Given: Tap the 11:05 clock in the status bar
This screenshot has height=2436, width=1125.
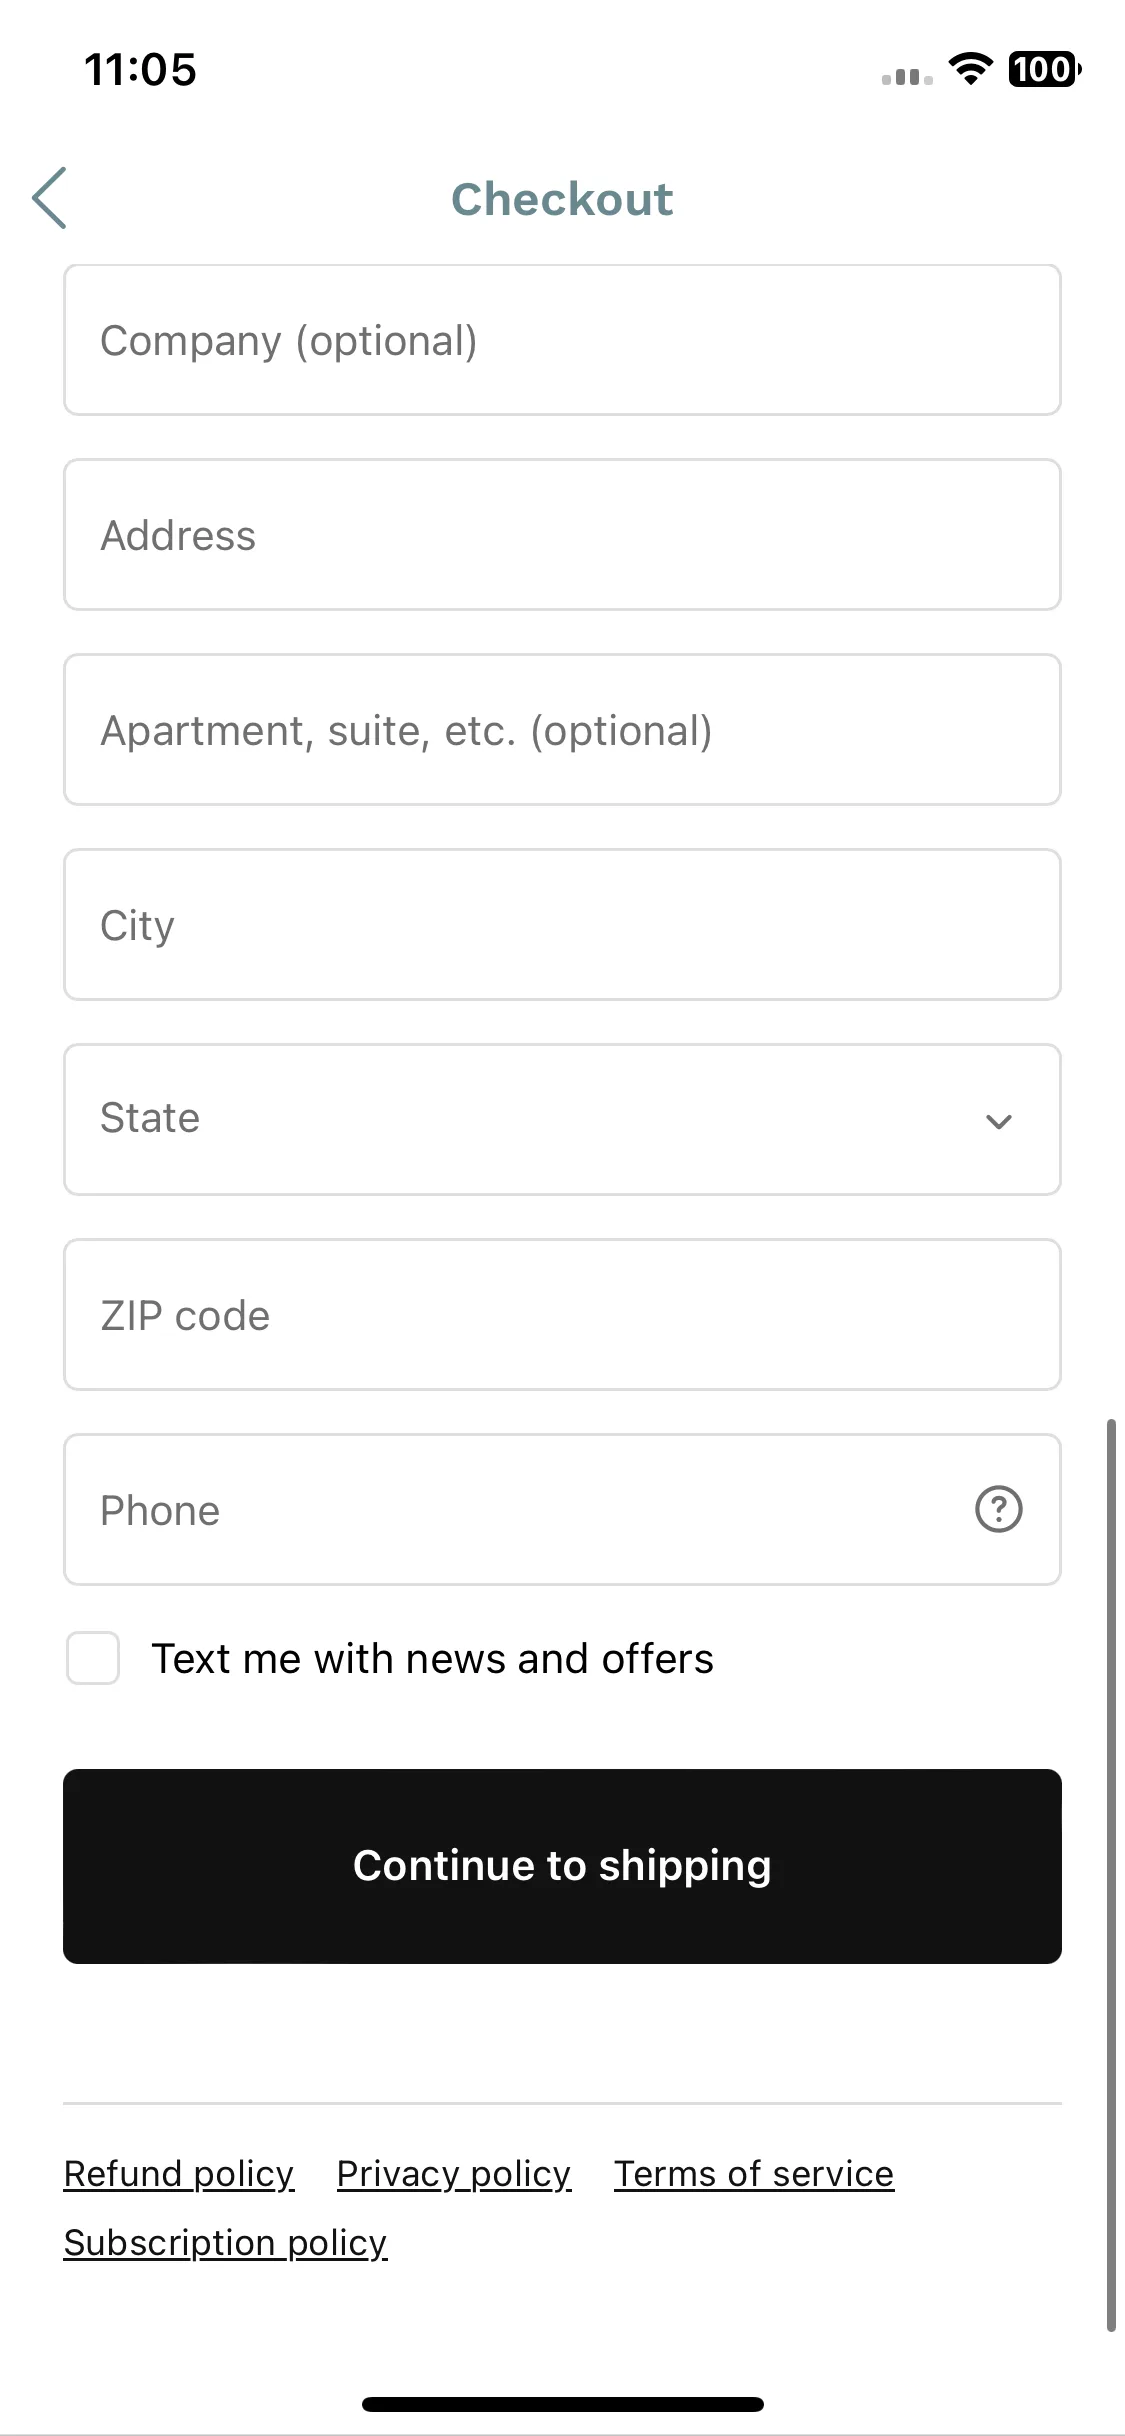Looking at the screenshot, I should (141, 70).
